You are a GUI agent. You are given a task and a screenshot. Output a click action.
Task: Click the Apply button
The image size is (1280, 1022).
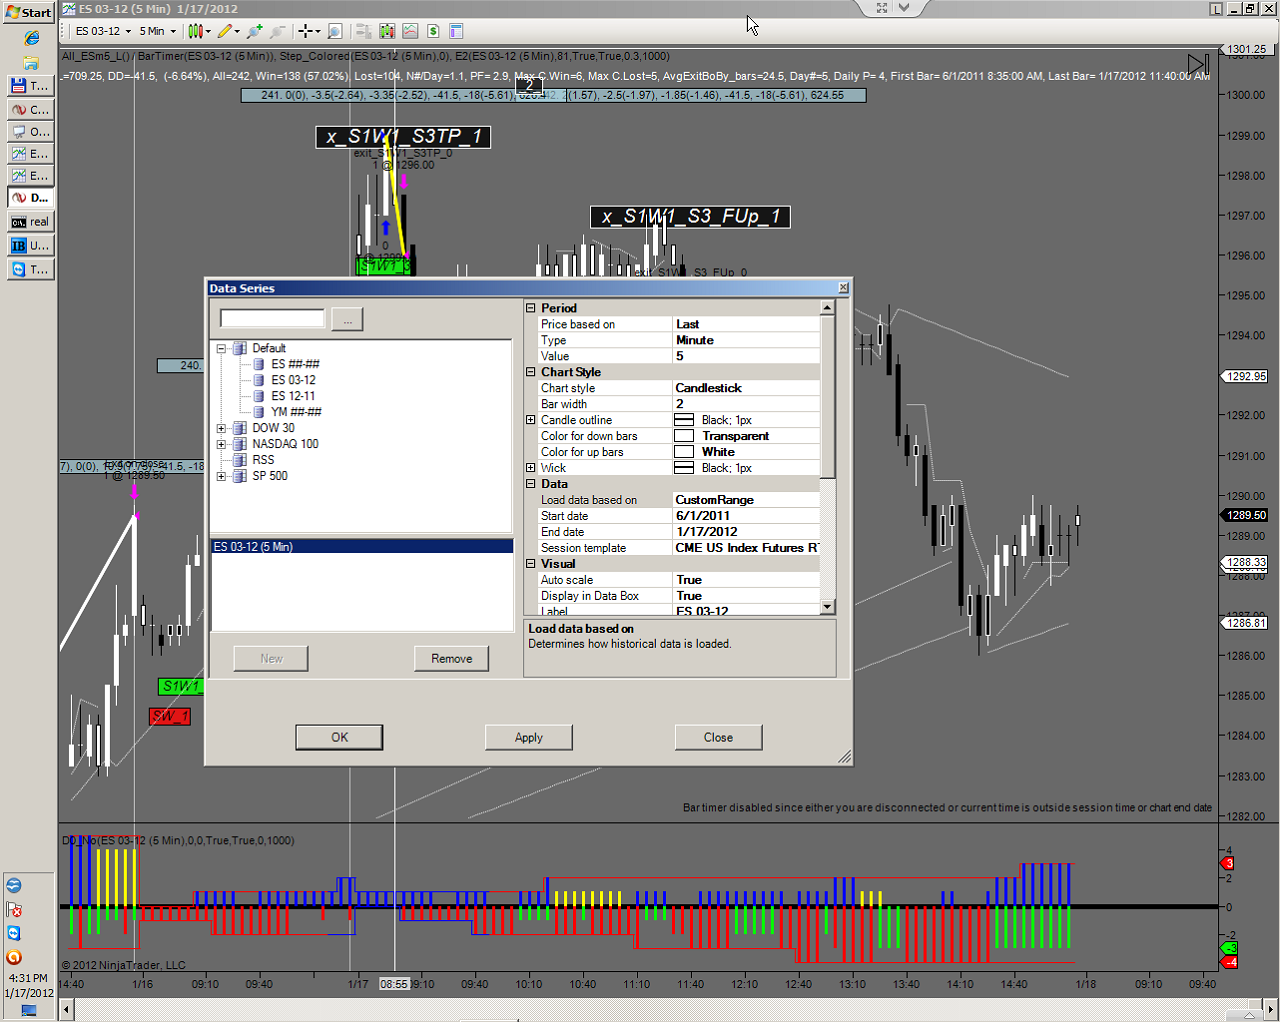529,737
